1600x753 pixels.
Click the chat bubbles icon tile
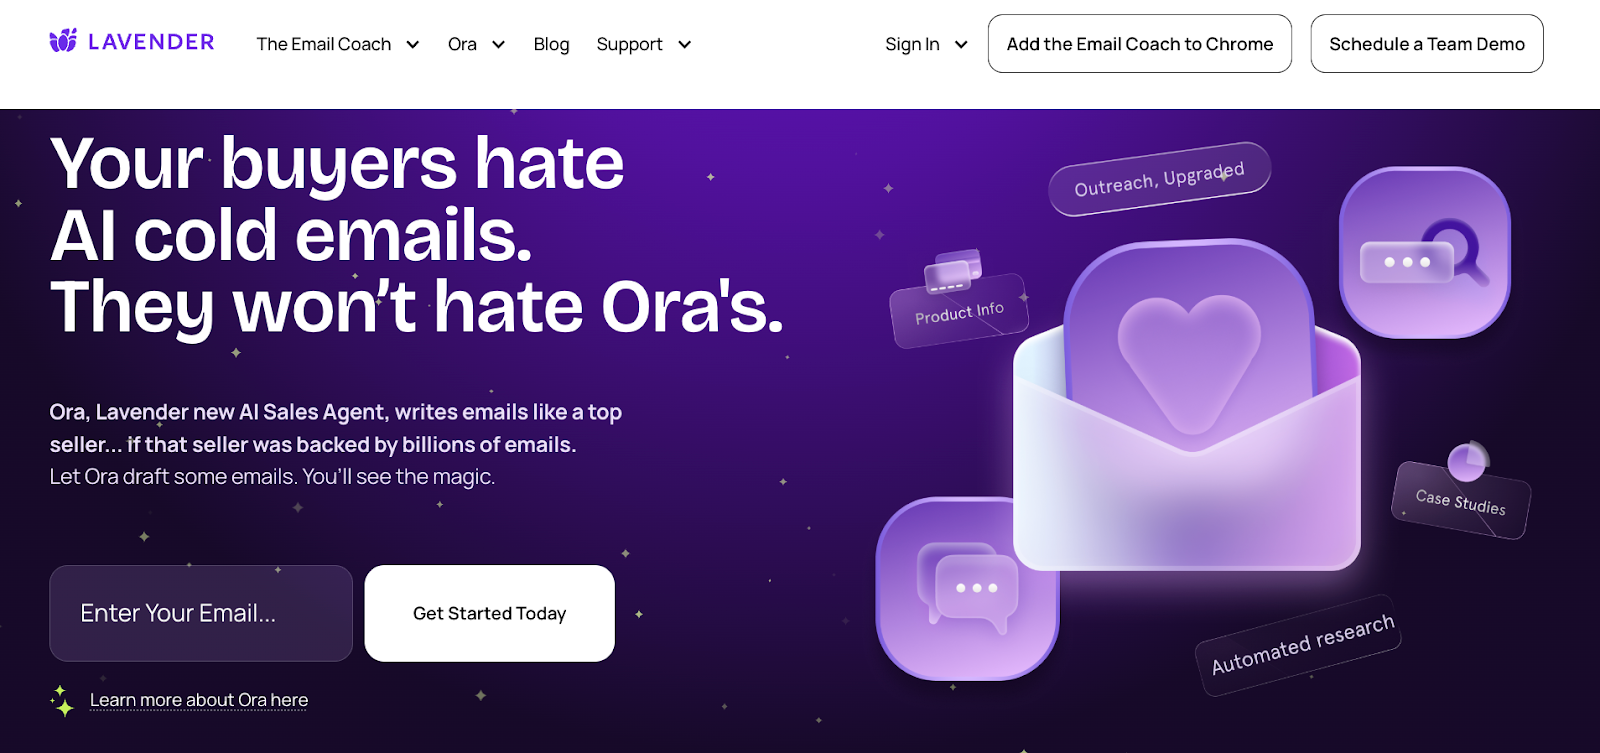coord(967,589)
